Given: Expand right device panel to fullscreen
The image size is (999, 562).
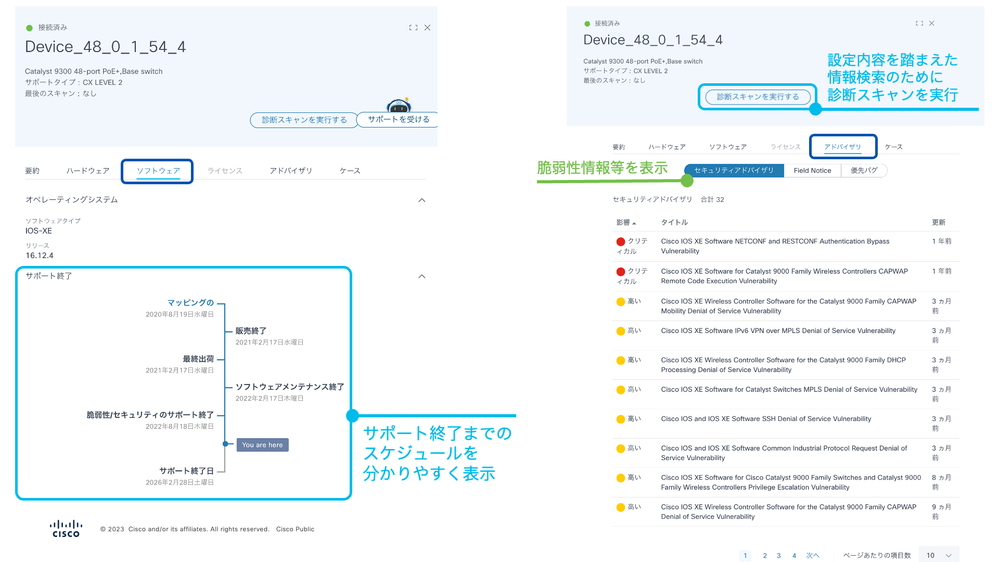Looking at the screenshot, I should [x=919, y=23].
